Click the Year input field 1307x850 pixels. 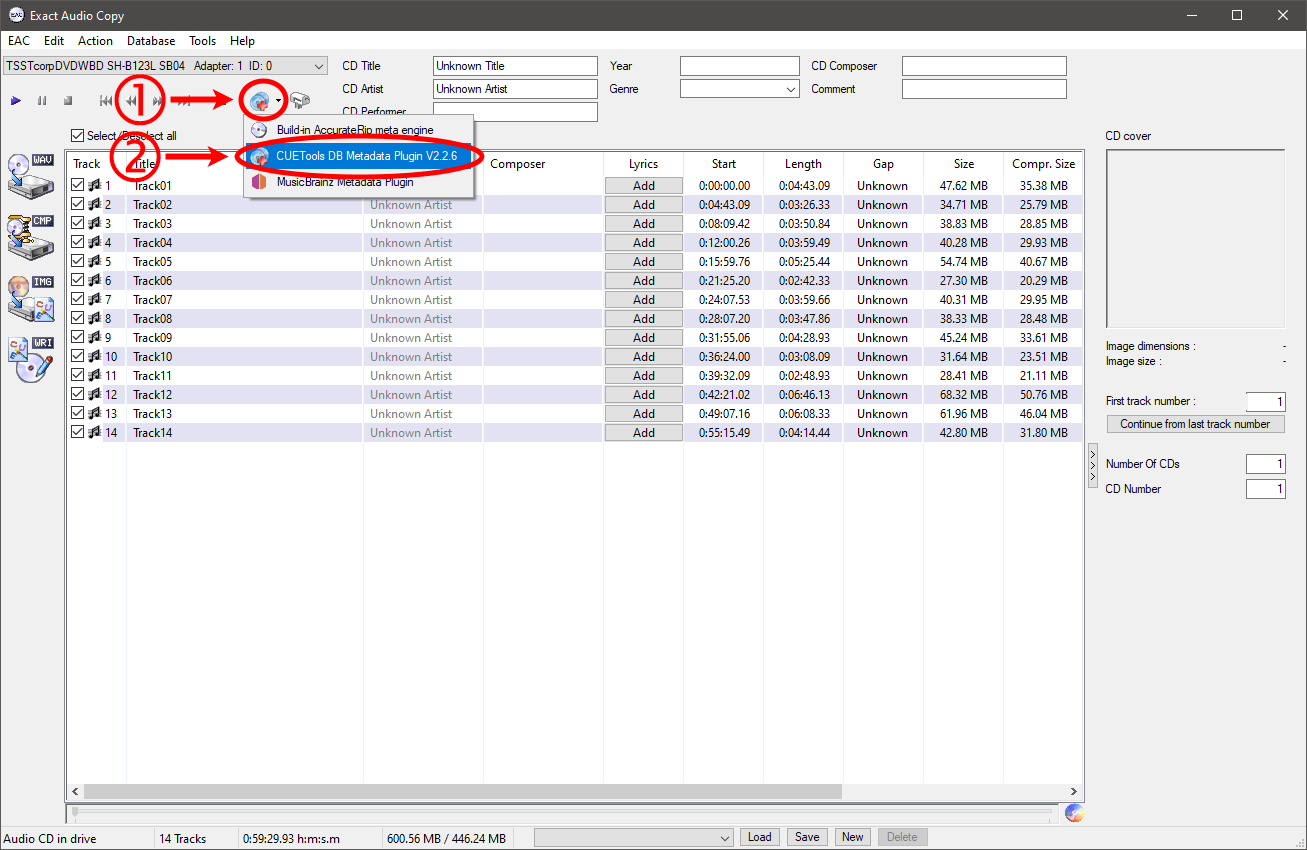740,66
